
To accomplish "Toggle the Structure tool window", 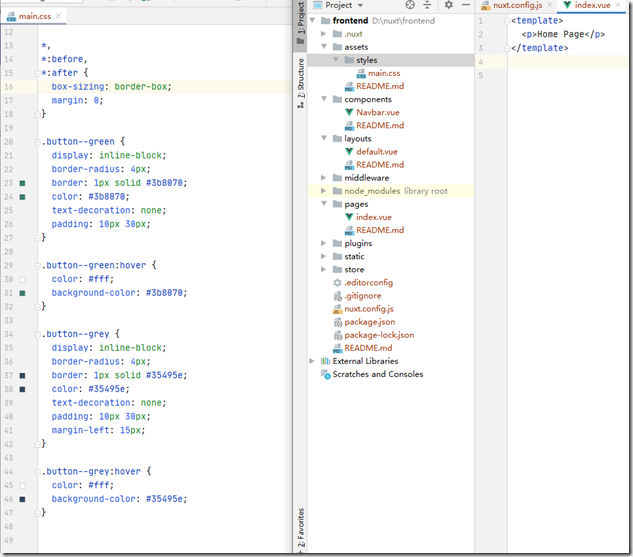I will point(300,83).
